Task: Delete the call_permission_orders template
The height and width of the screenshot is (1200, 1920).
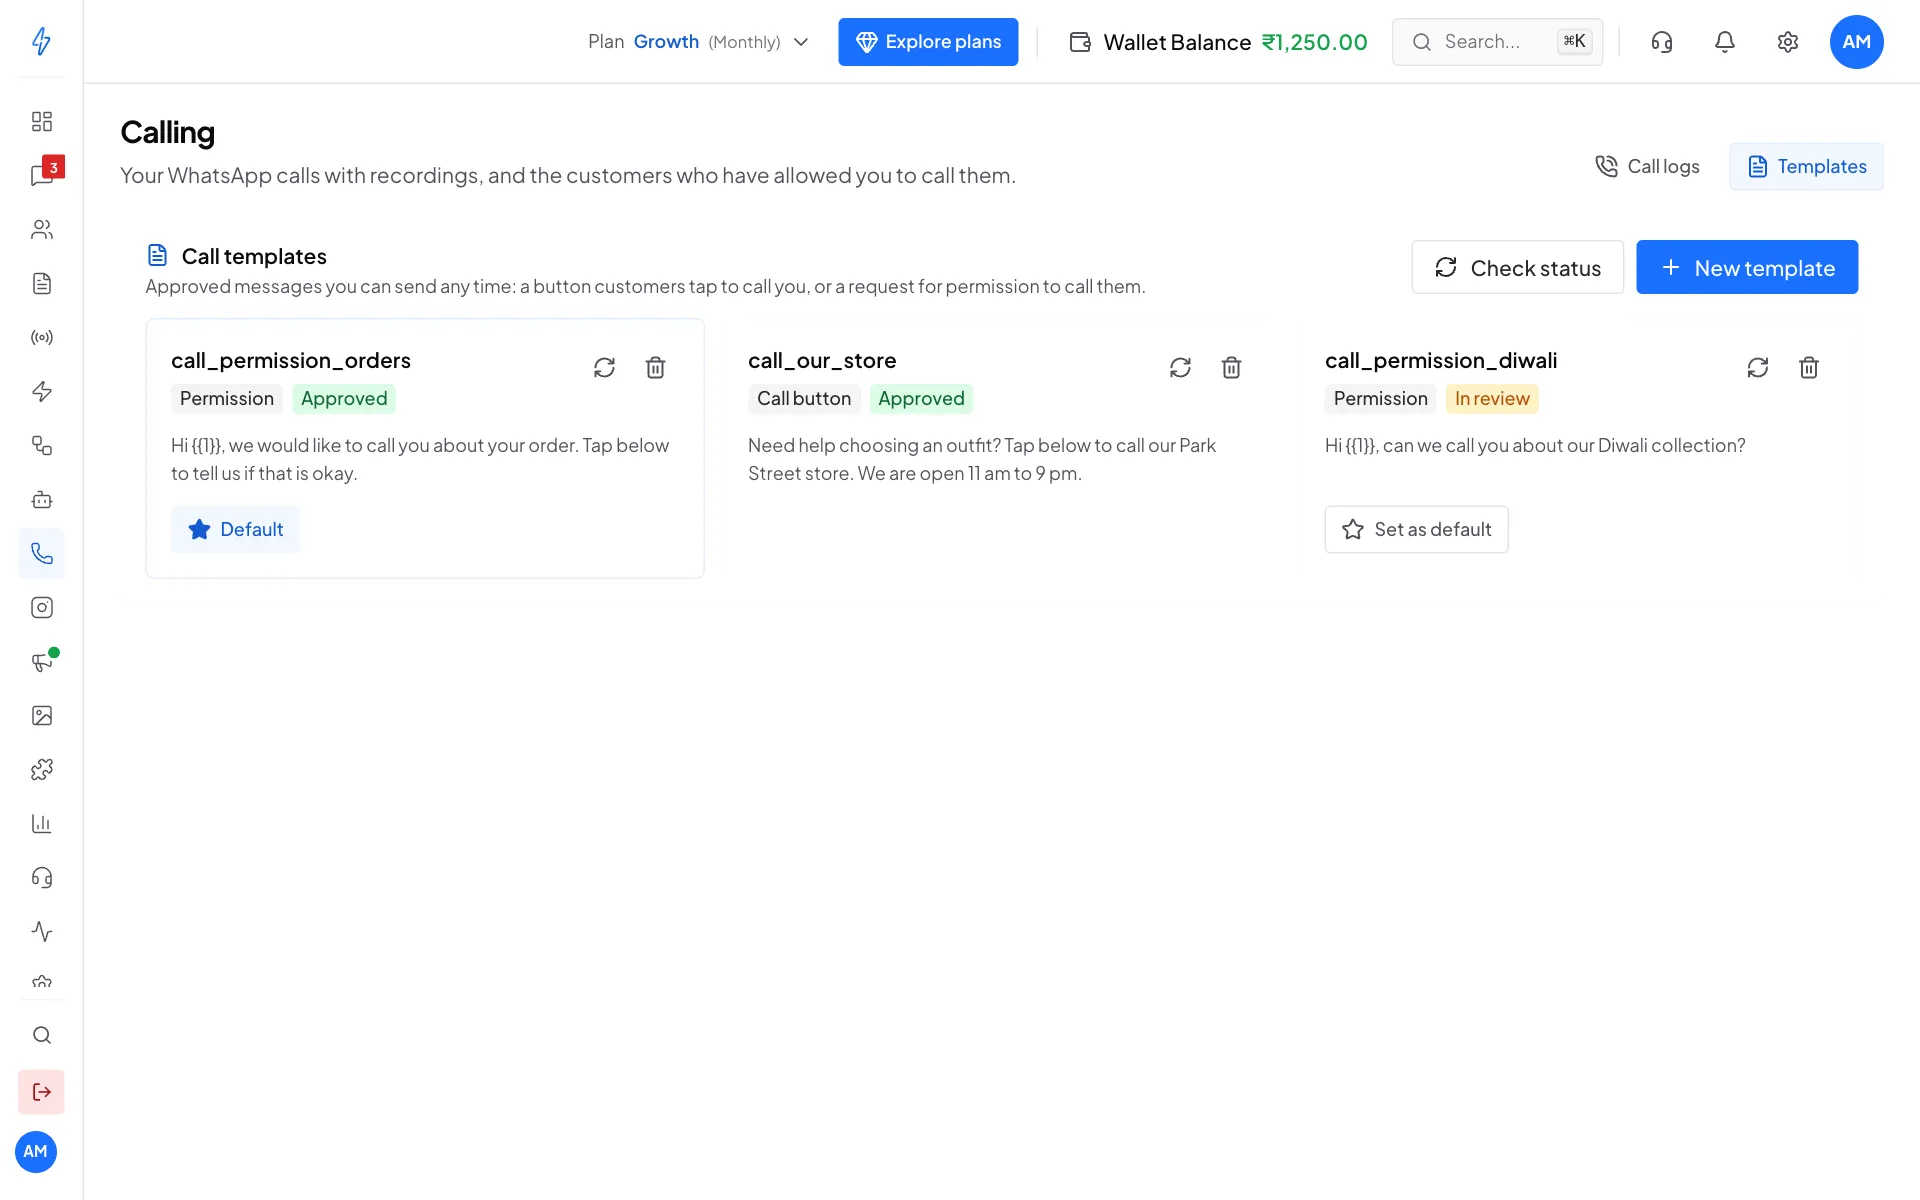Action: point(655,367)
